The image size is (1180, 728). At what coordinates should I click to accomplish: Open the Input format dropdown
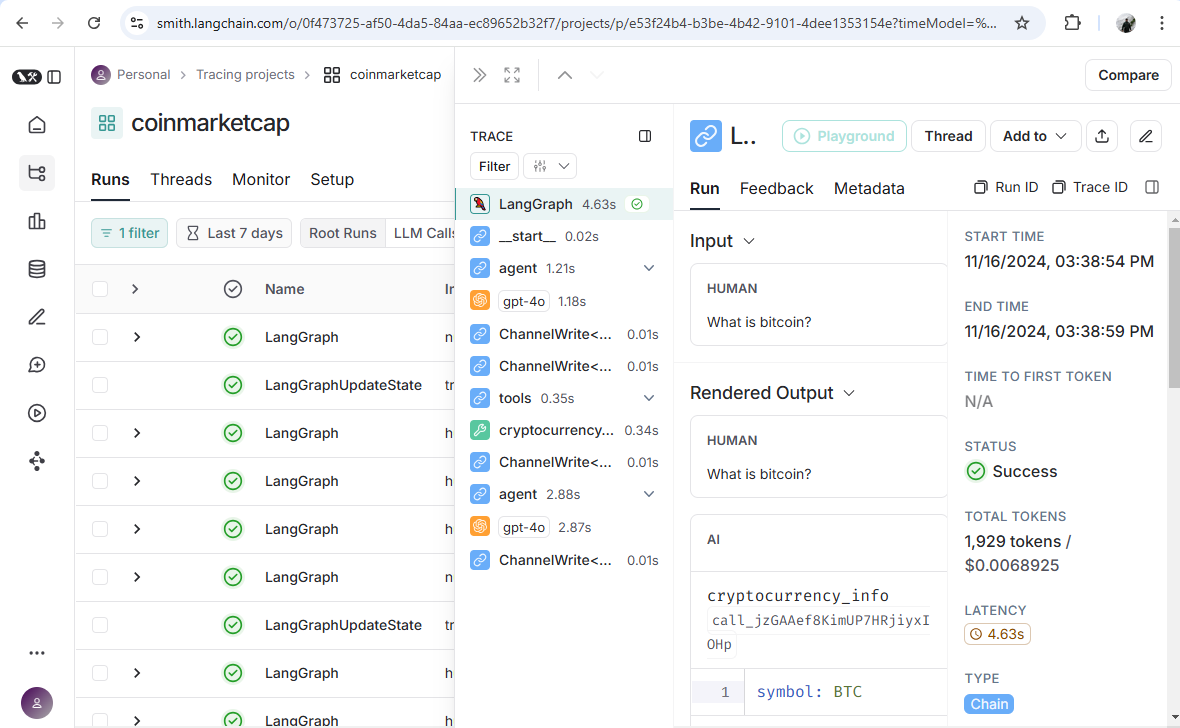pyautogui.click(x=749, y=242)
